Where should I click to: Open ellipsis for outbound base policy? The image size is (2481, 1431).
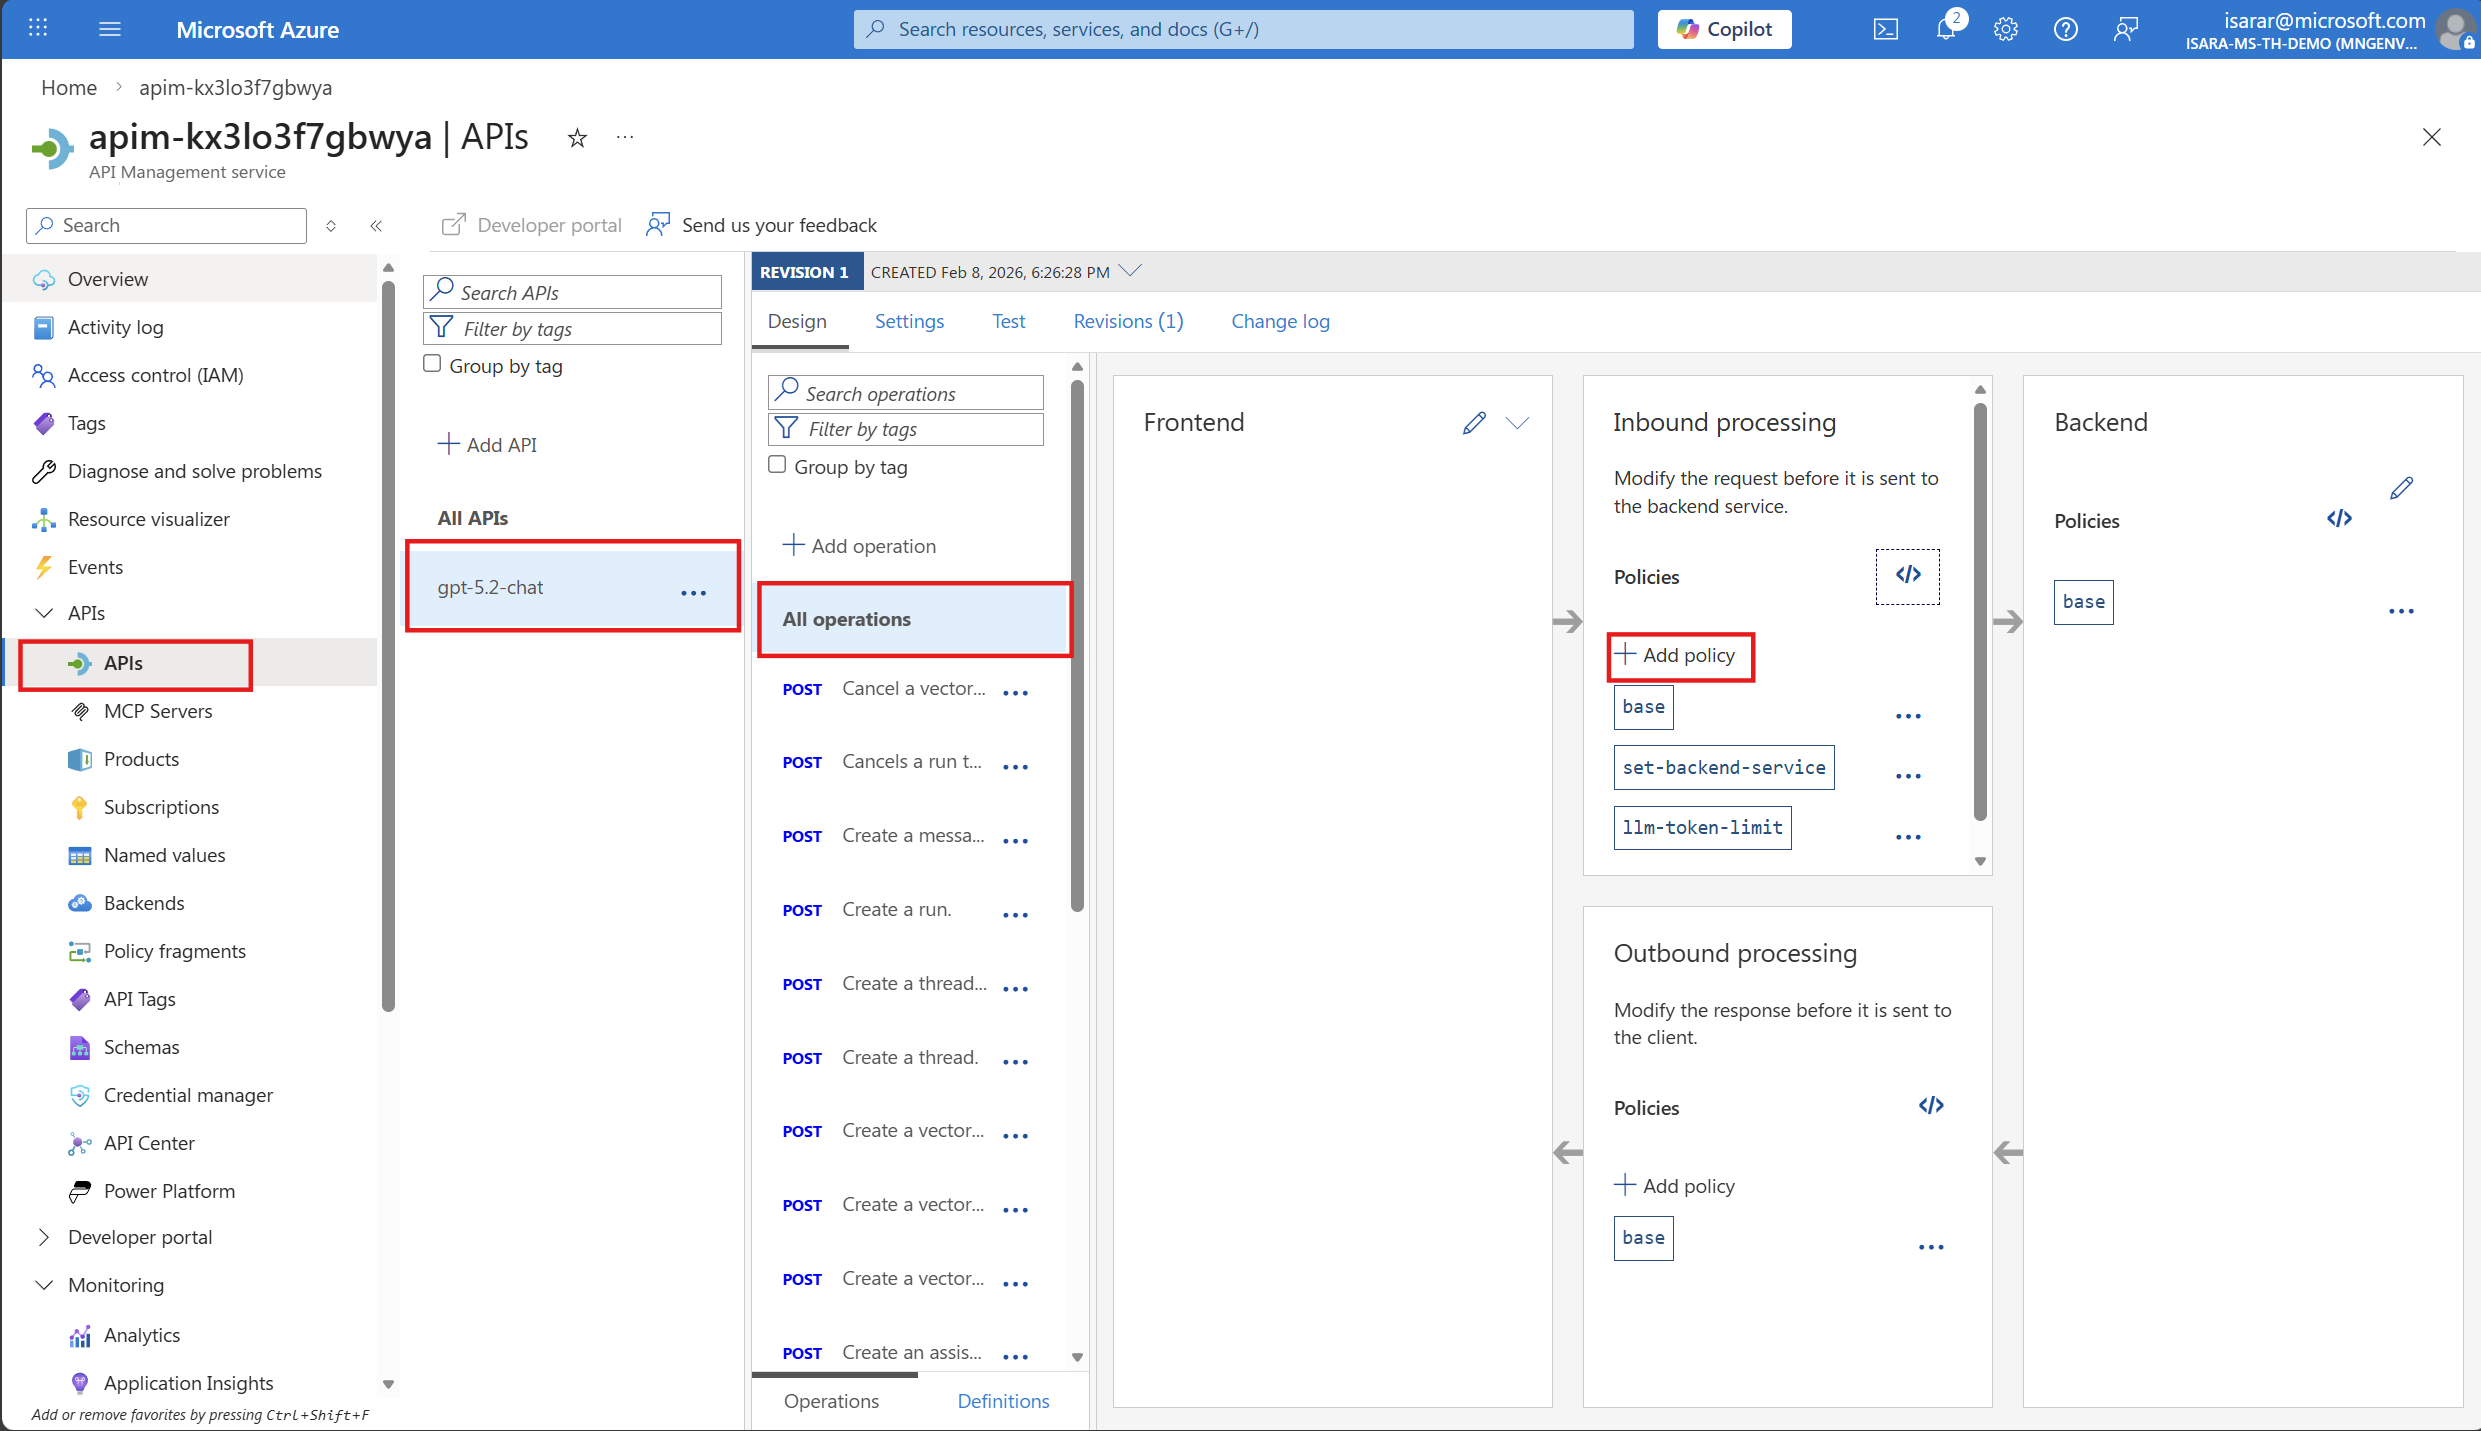point(1931,1246)
